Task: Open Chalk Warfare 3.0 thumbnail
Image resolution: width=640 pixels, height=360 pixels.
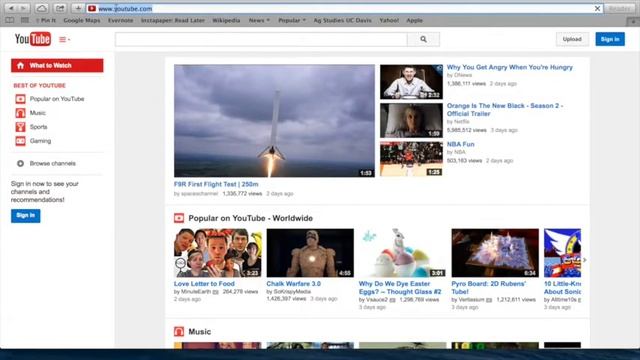Action: tap(310, 253)
